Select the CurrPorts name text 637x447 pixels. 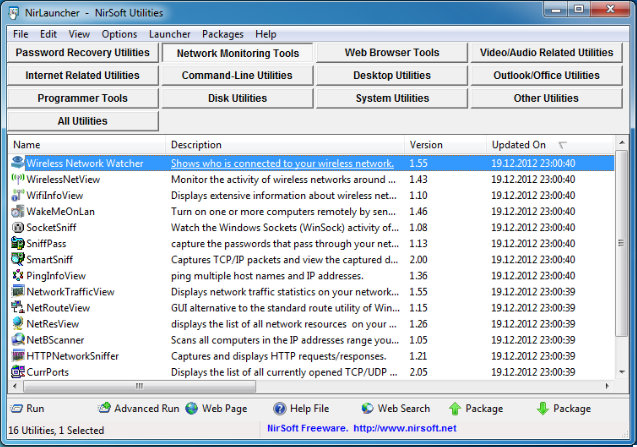48,372
